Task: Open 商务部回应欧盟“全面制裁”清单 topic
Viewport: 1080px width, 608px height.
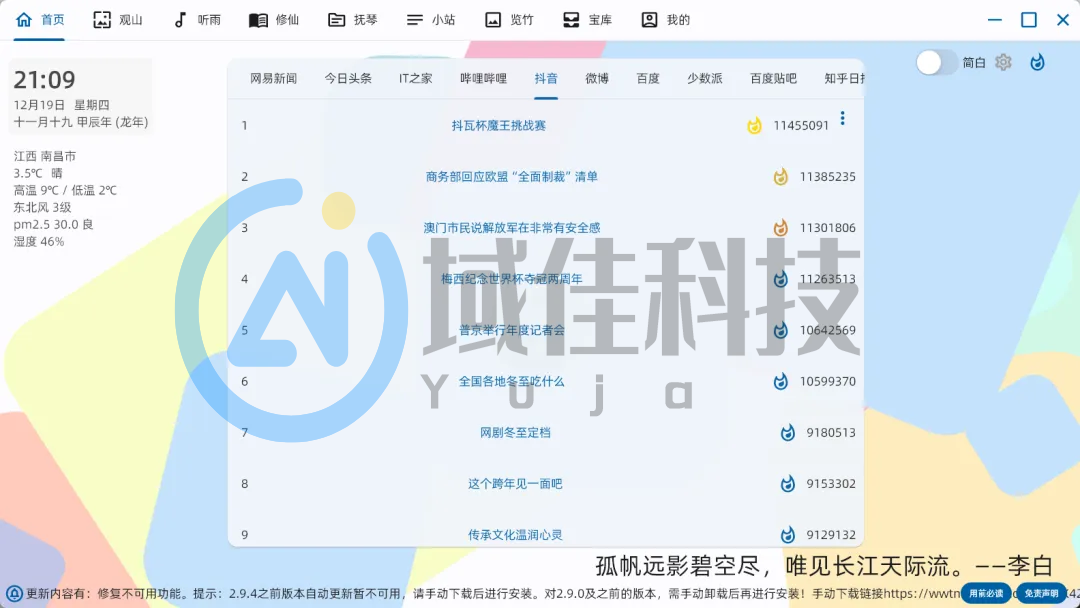Action: tap(512, 176)
